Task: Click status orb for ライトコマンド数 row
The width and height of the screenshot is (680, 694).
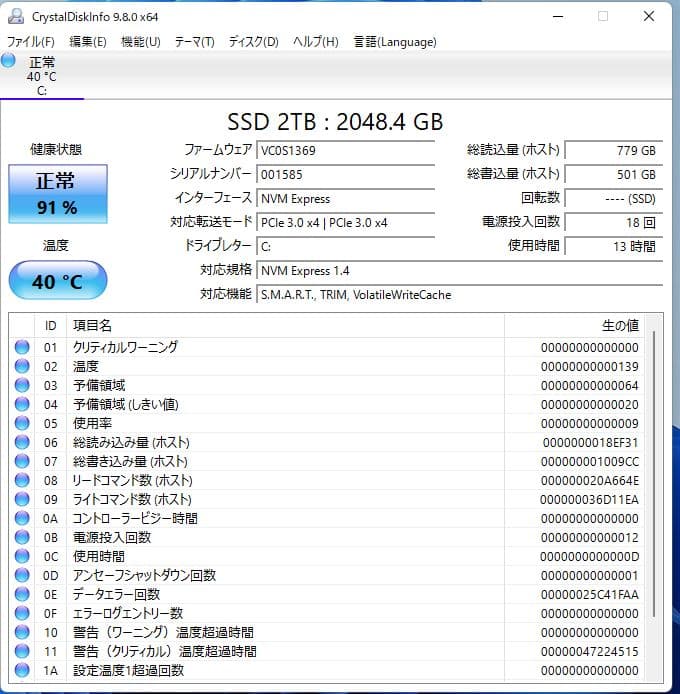Action: click(x=22, y=499)
